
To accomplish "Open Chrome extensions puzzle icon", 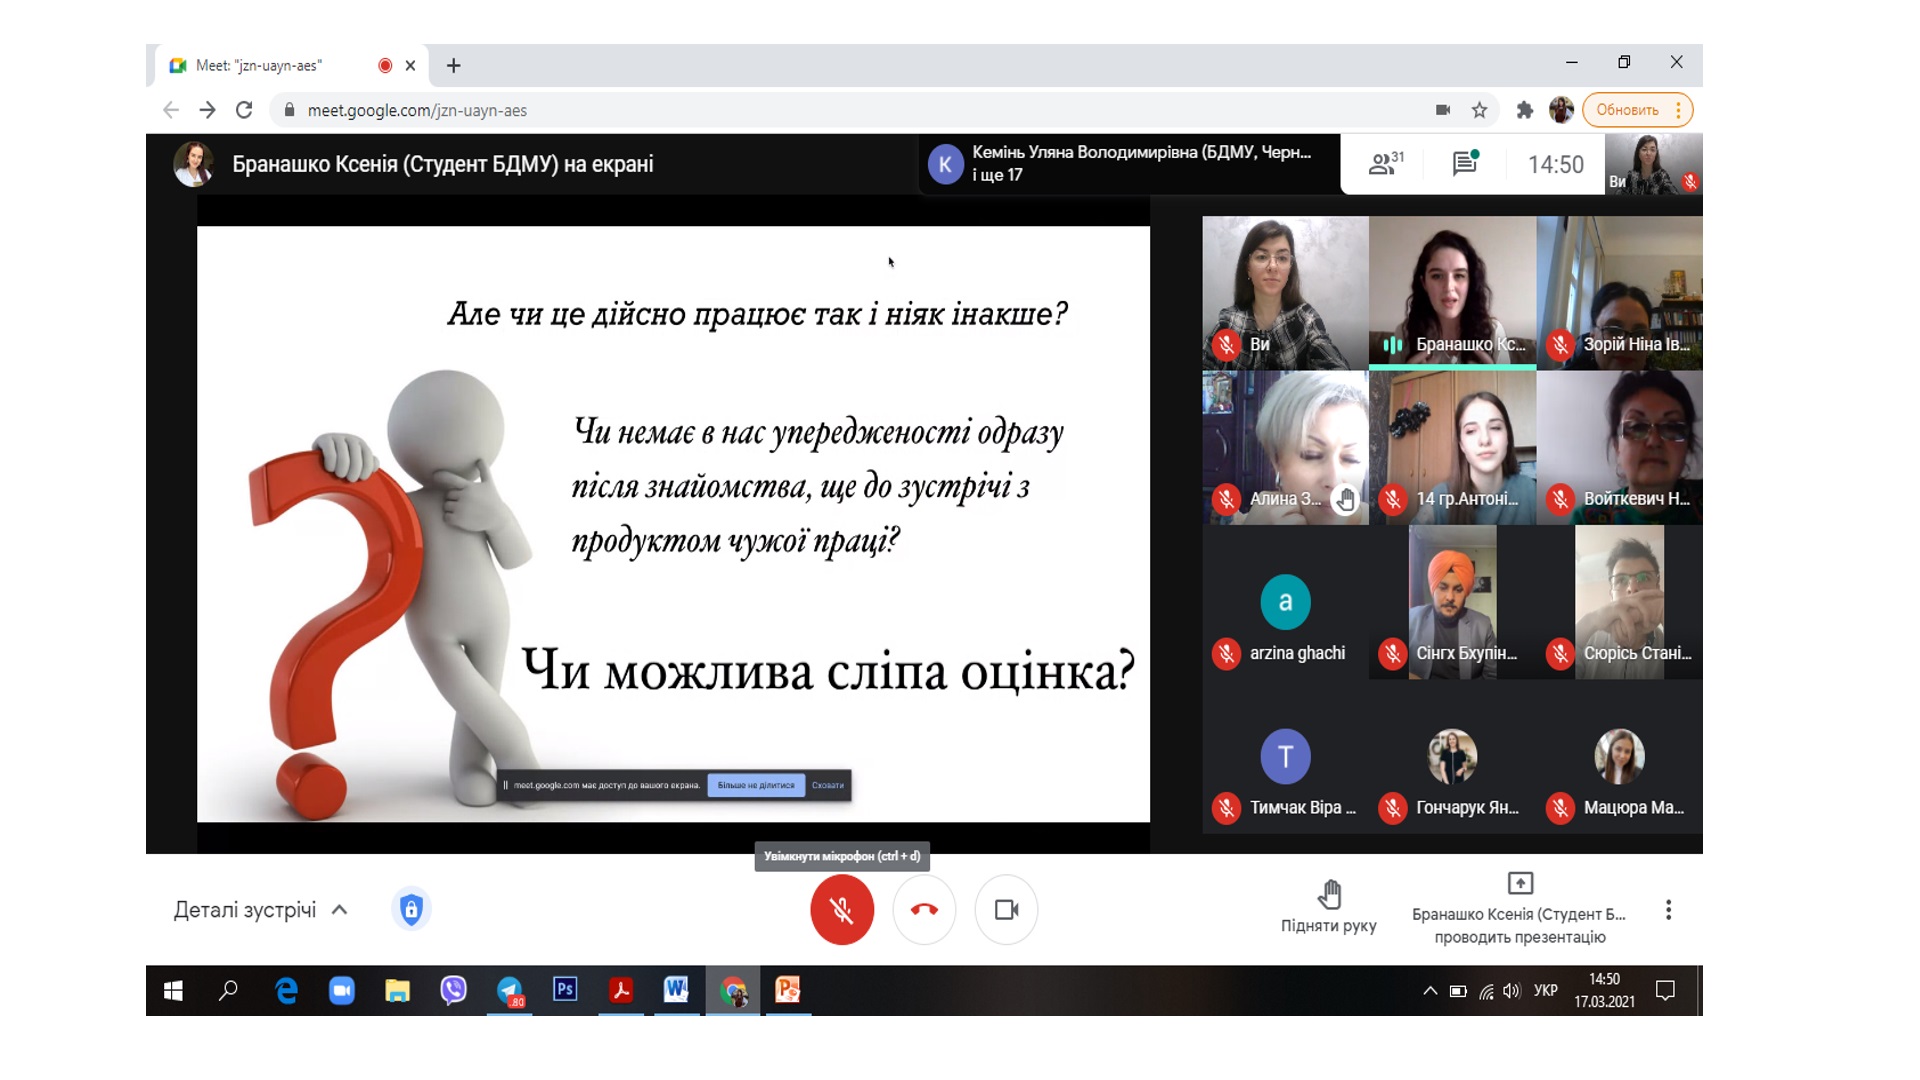I will pyautogui.click(x=1524, y=110).
